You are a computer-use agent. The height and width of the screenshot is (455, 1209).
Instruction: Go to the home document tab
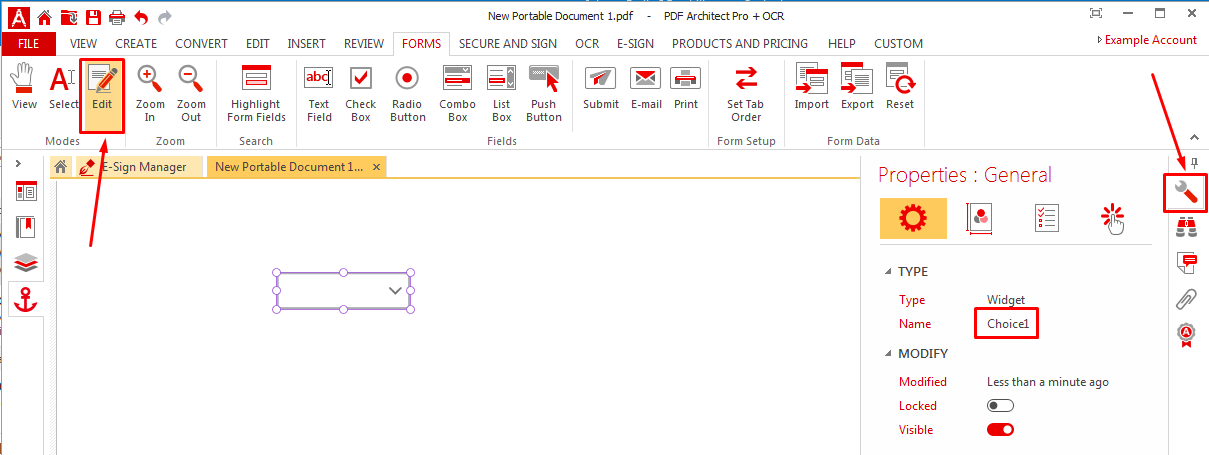click(x=61, y=167)
